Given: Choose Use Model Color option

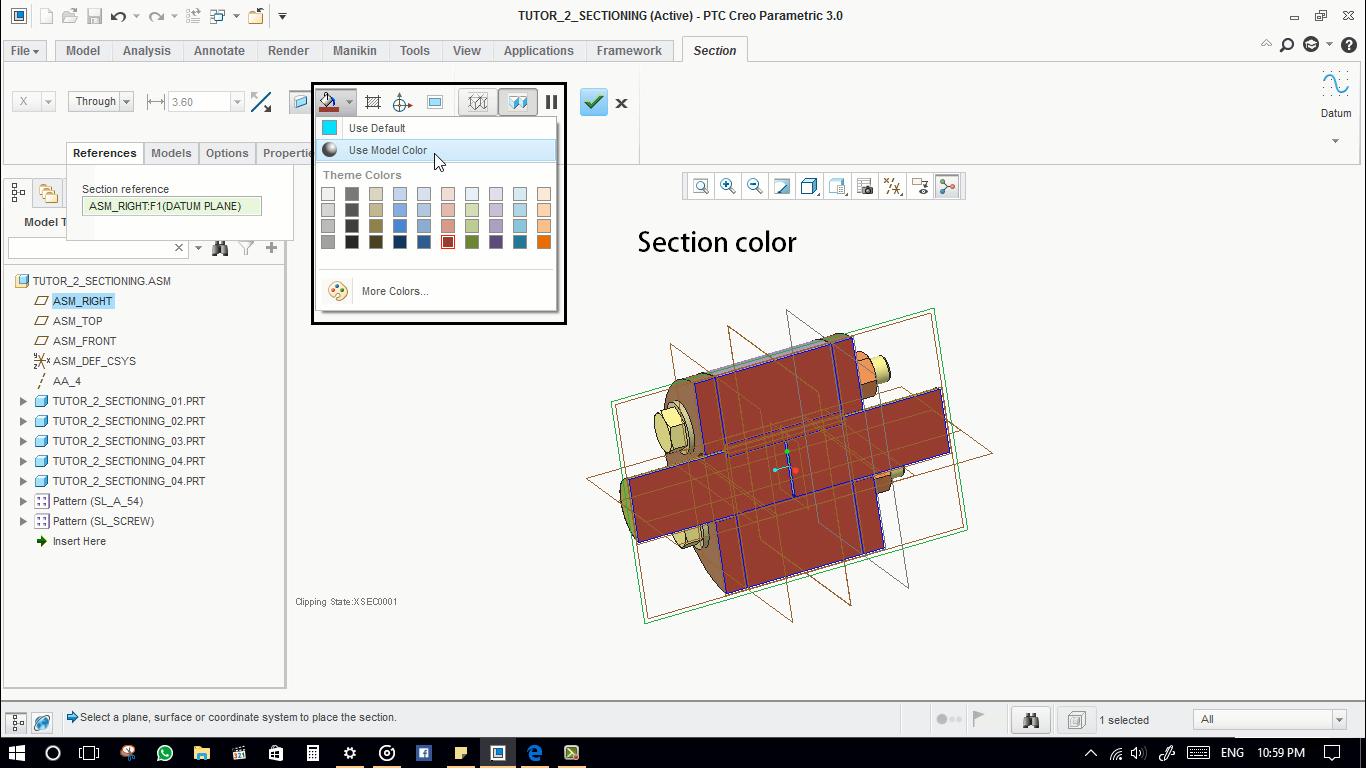Looking at the screenshot, I should 388,150.
